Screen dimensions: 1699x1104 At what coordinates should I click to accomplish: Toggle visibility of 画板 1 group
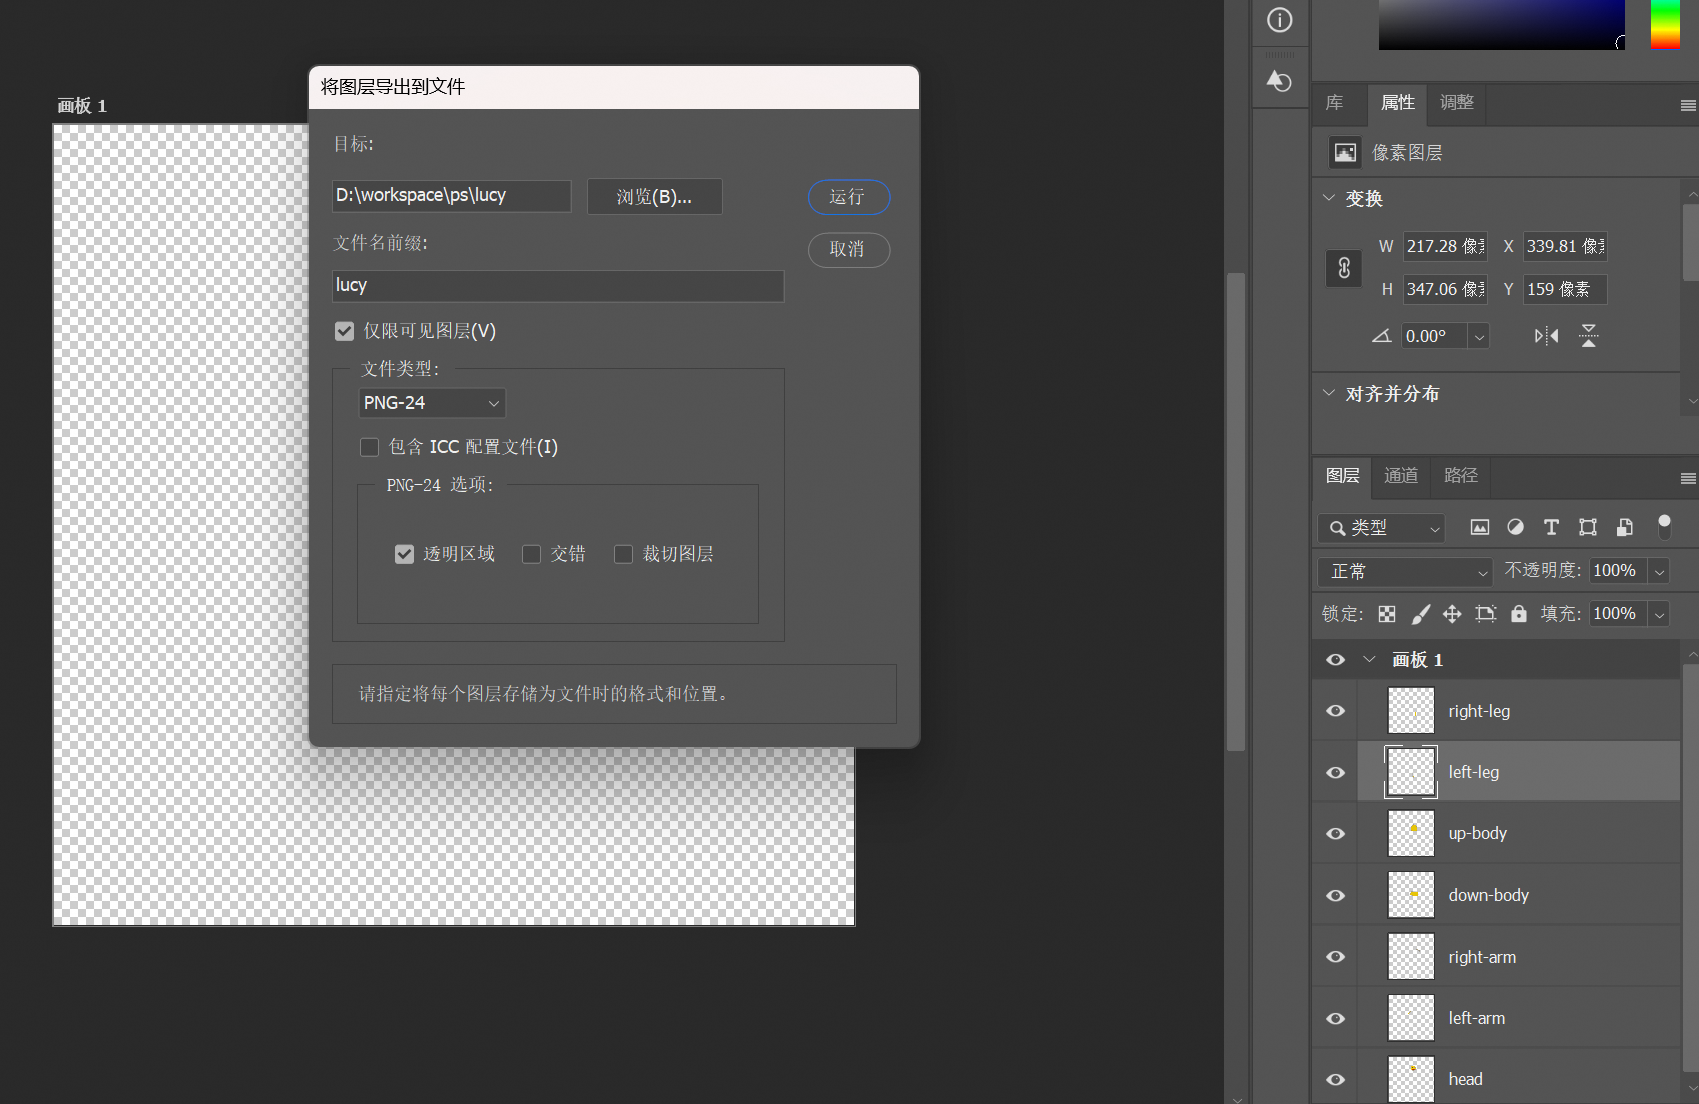1335,660
